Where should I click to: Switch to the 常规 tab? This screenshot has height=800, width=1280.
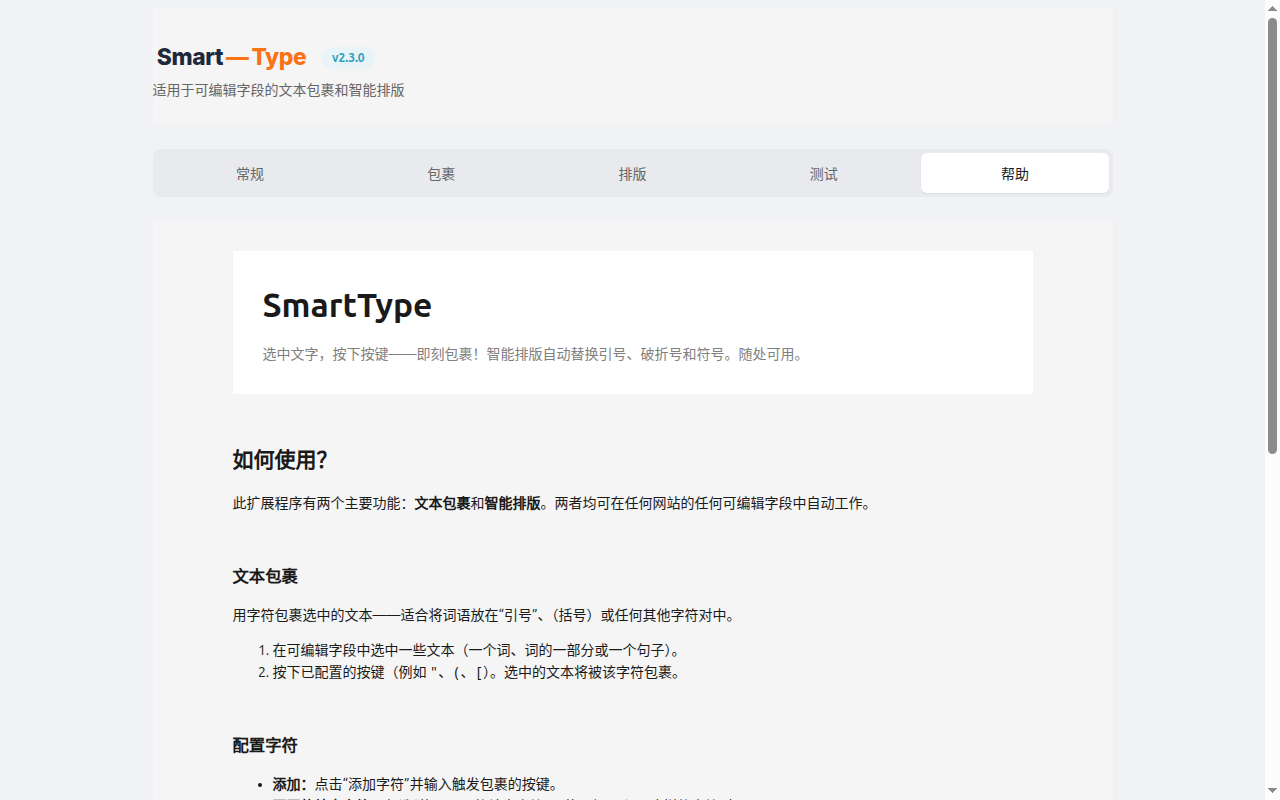click(x=250, y=174)
